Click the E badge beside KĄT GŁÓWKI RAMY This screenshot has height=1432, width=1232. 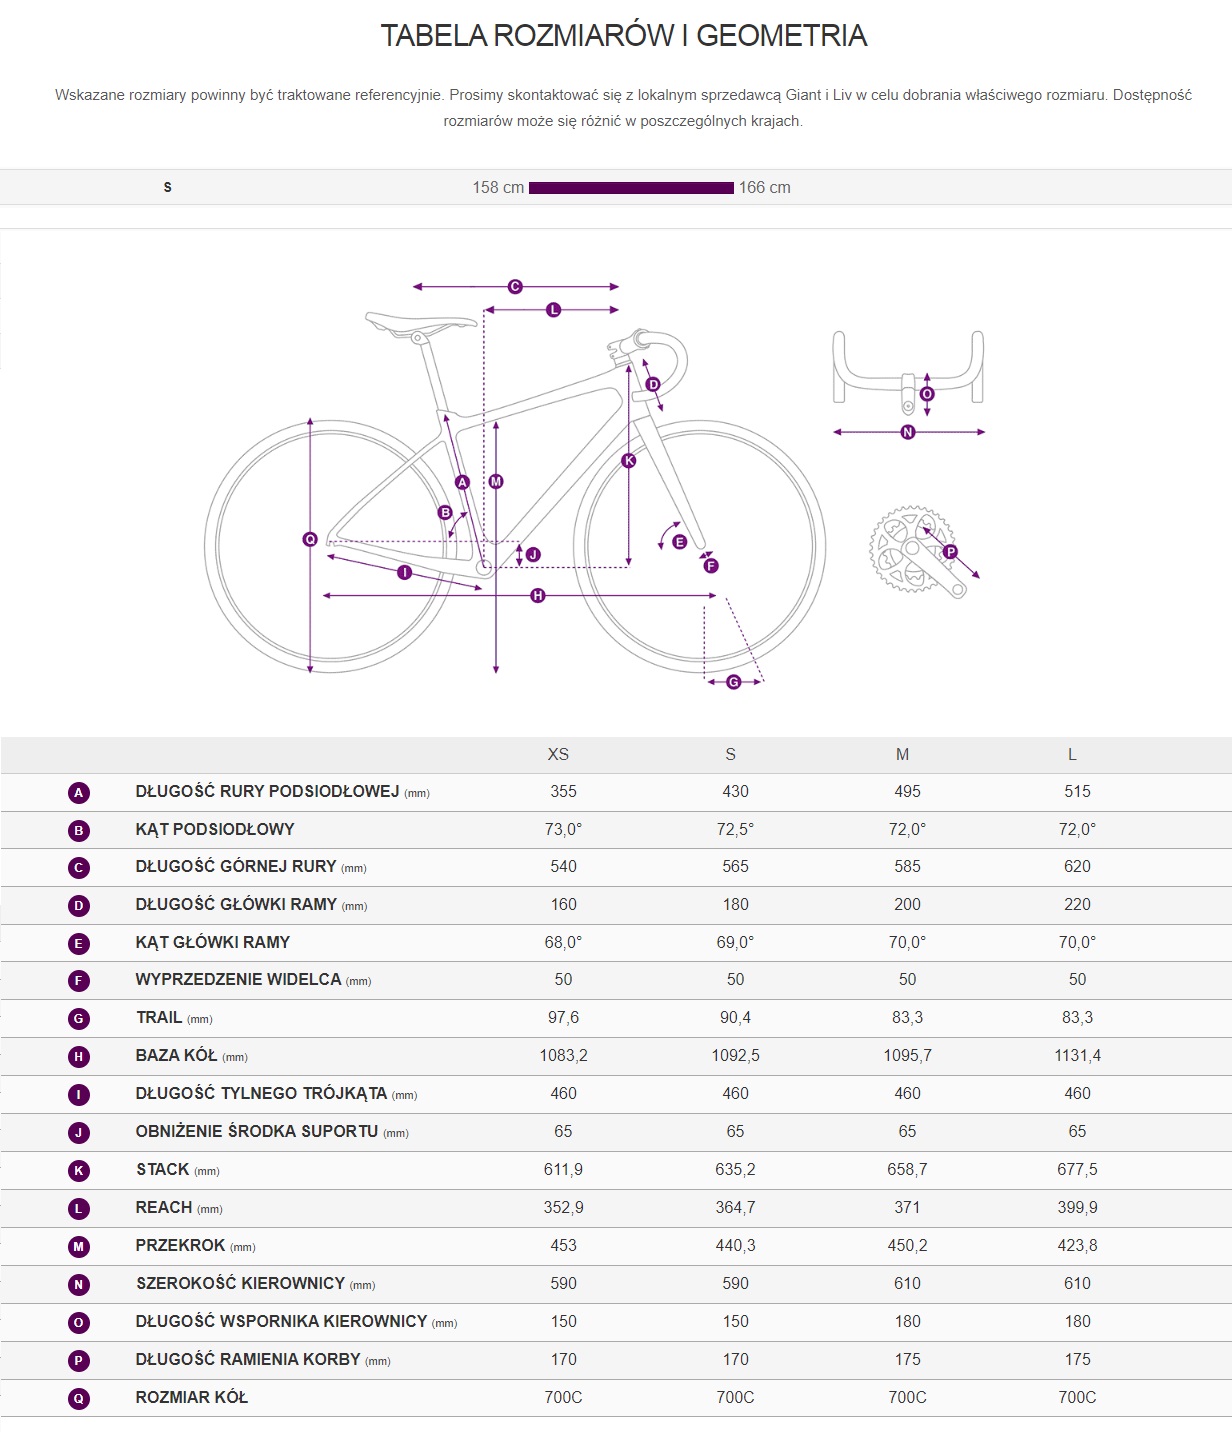(79, 944)
